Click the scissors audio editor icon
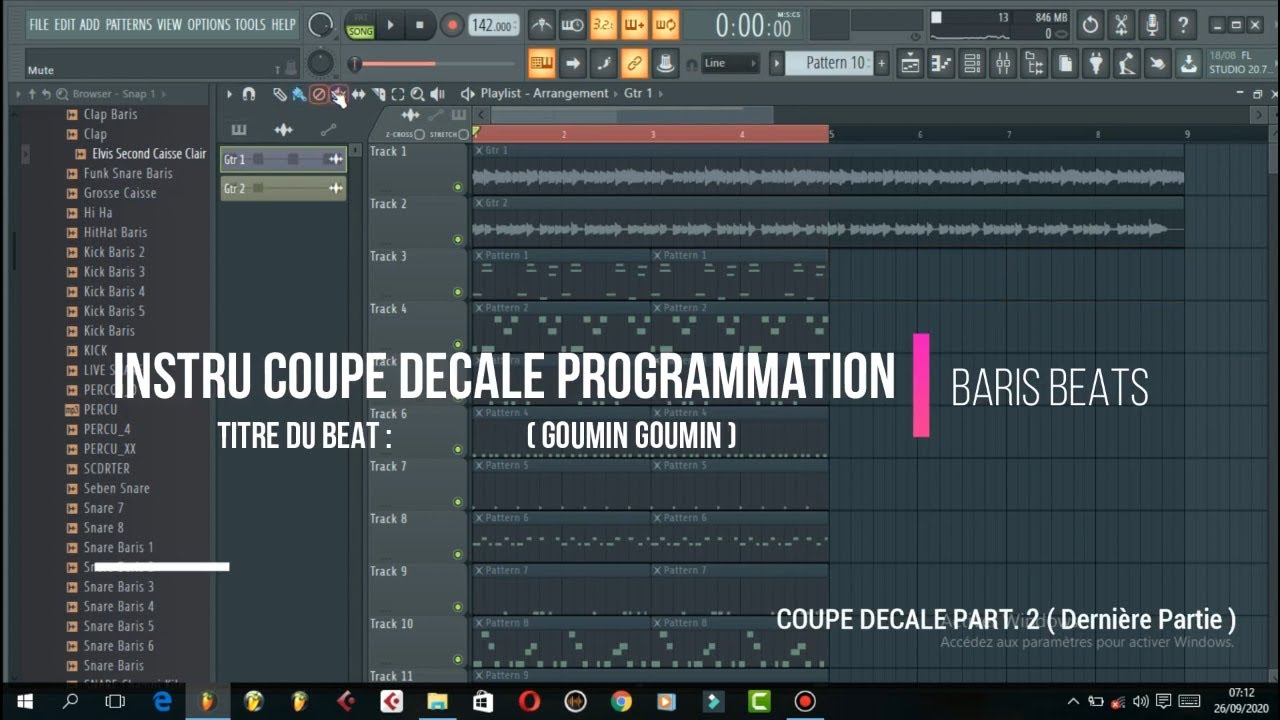Image resolution: width=1280 pixels, height=720 pixels. pos(1122,25)
